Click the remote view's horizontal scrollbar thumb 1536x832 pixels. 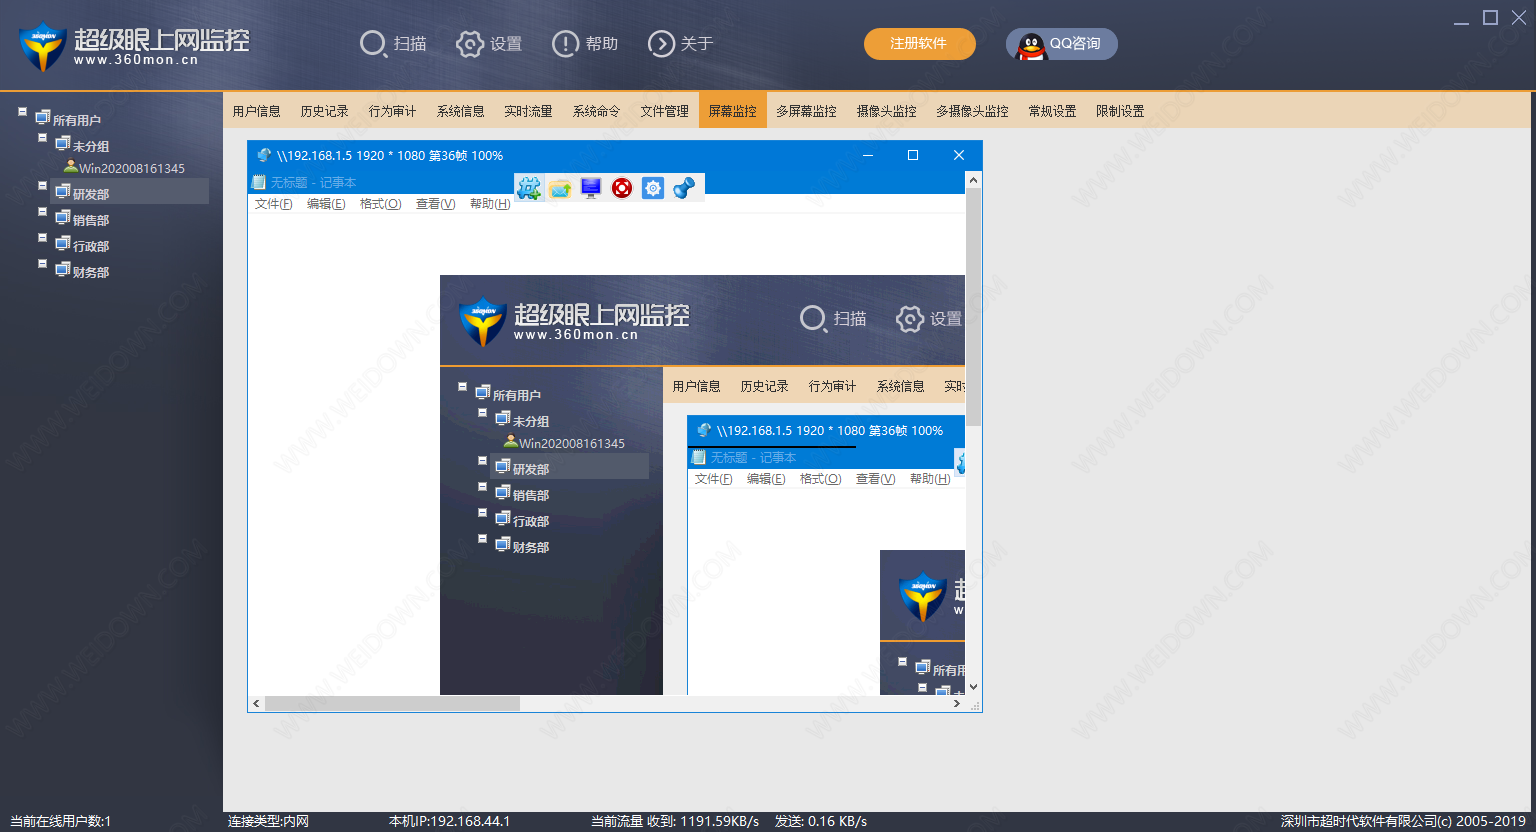(x=392, y=704)
